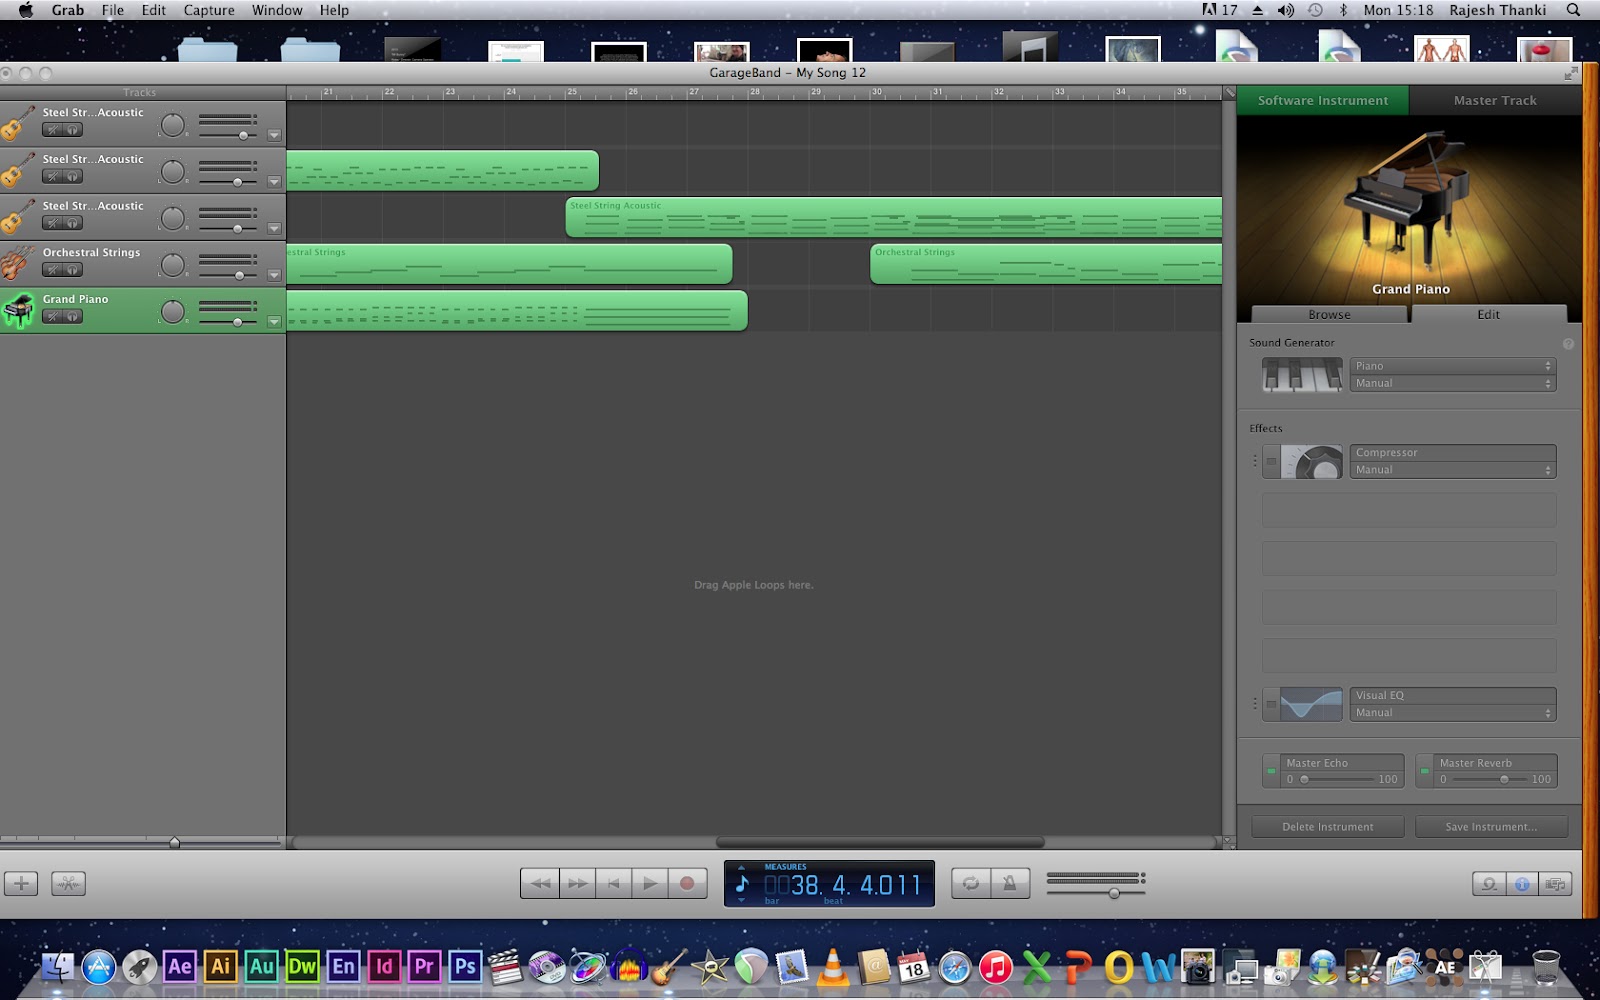This screenshot has height=1000, width=1600.
Task: Expand automation for the Orchestral Strings track
Action: coord(274,275)
